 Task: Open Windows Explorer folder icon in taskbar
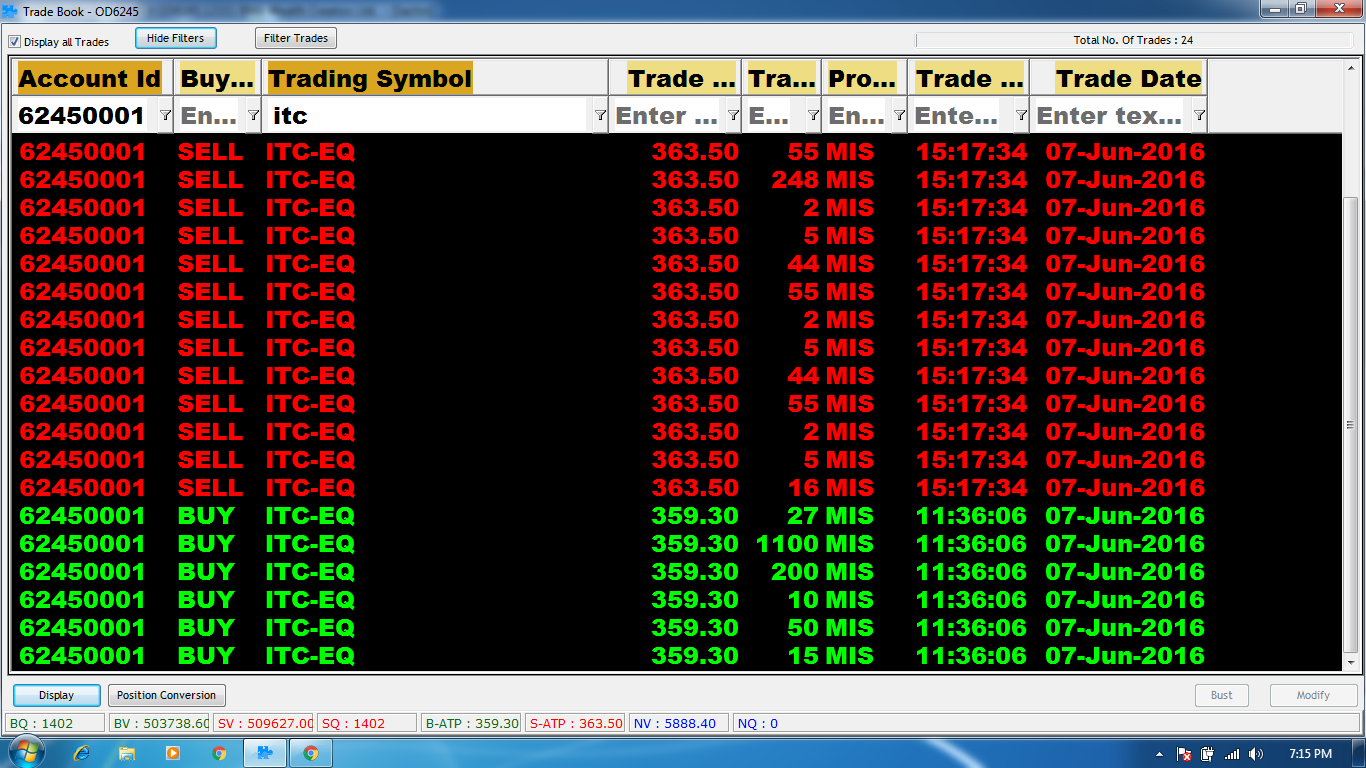pyautogui.click(x=127, y=753)
